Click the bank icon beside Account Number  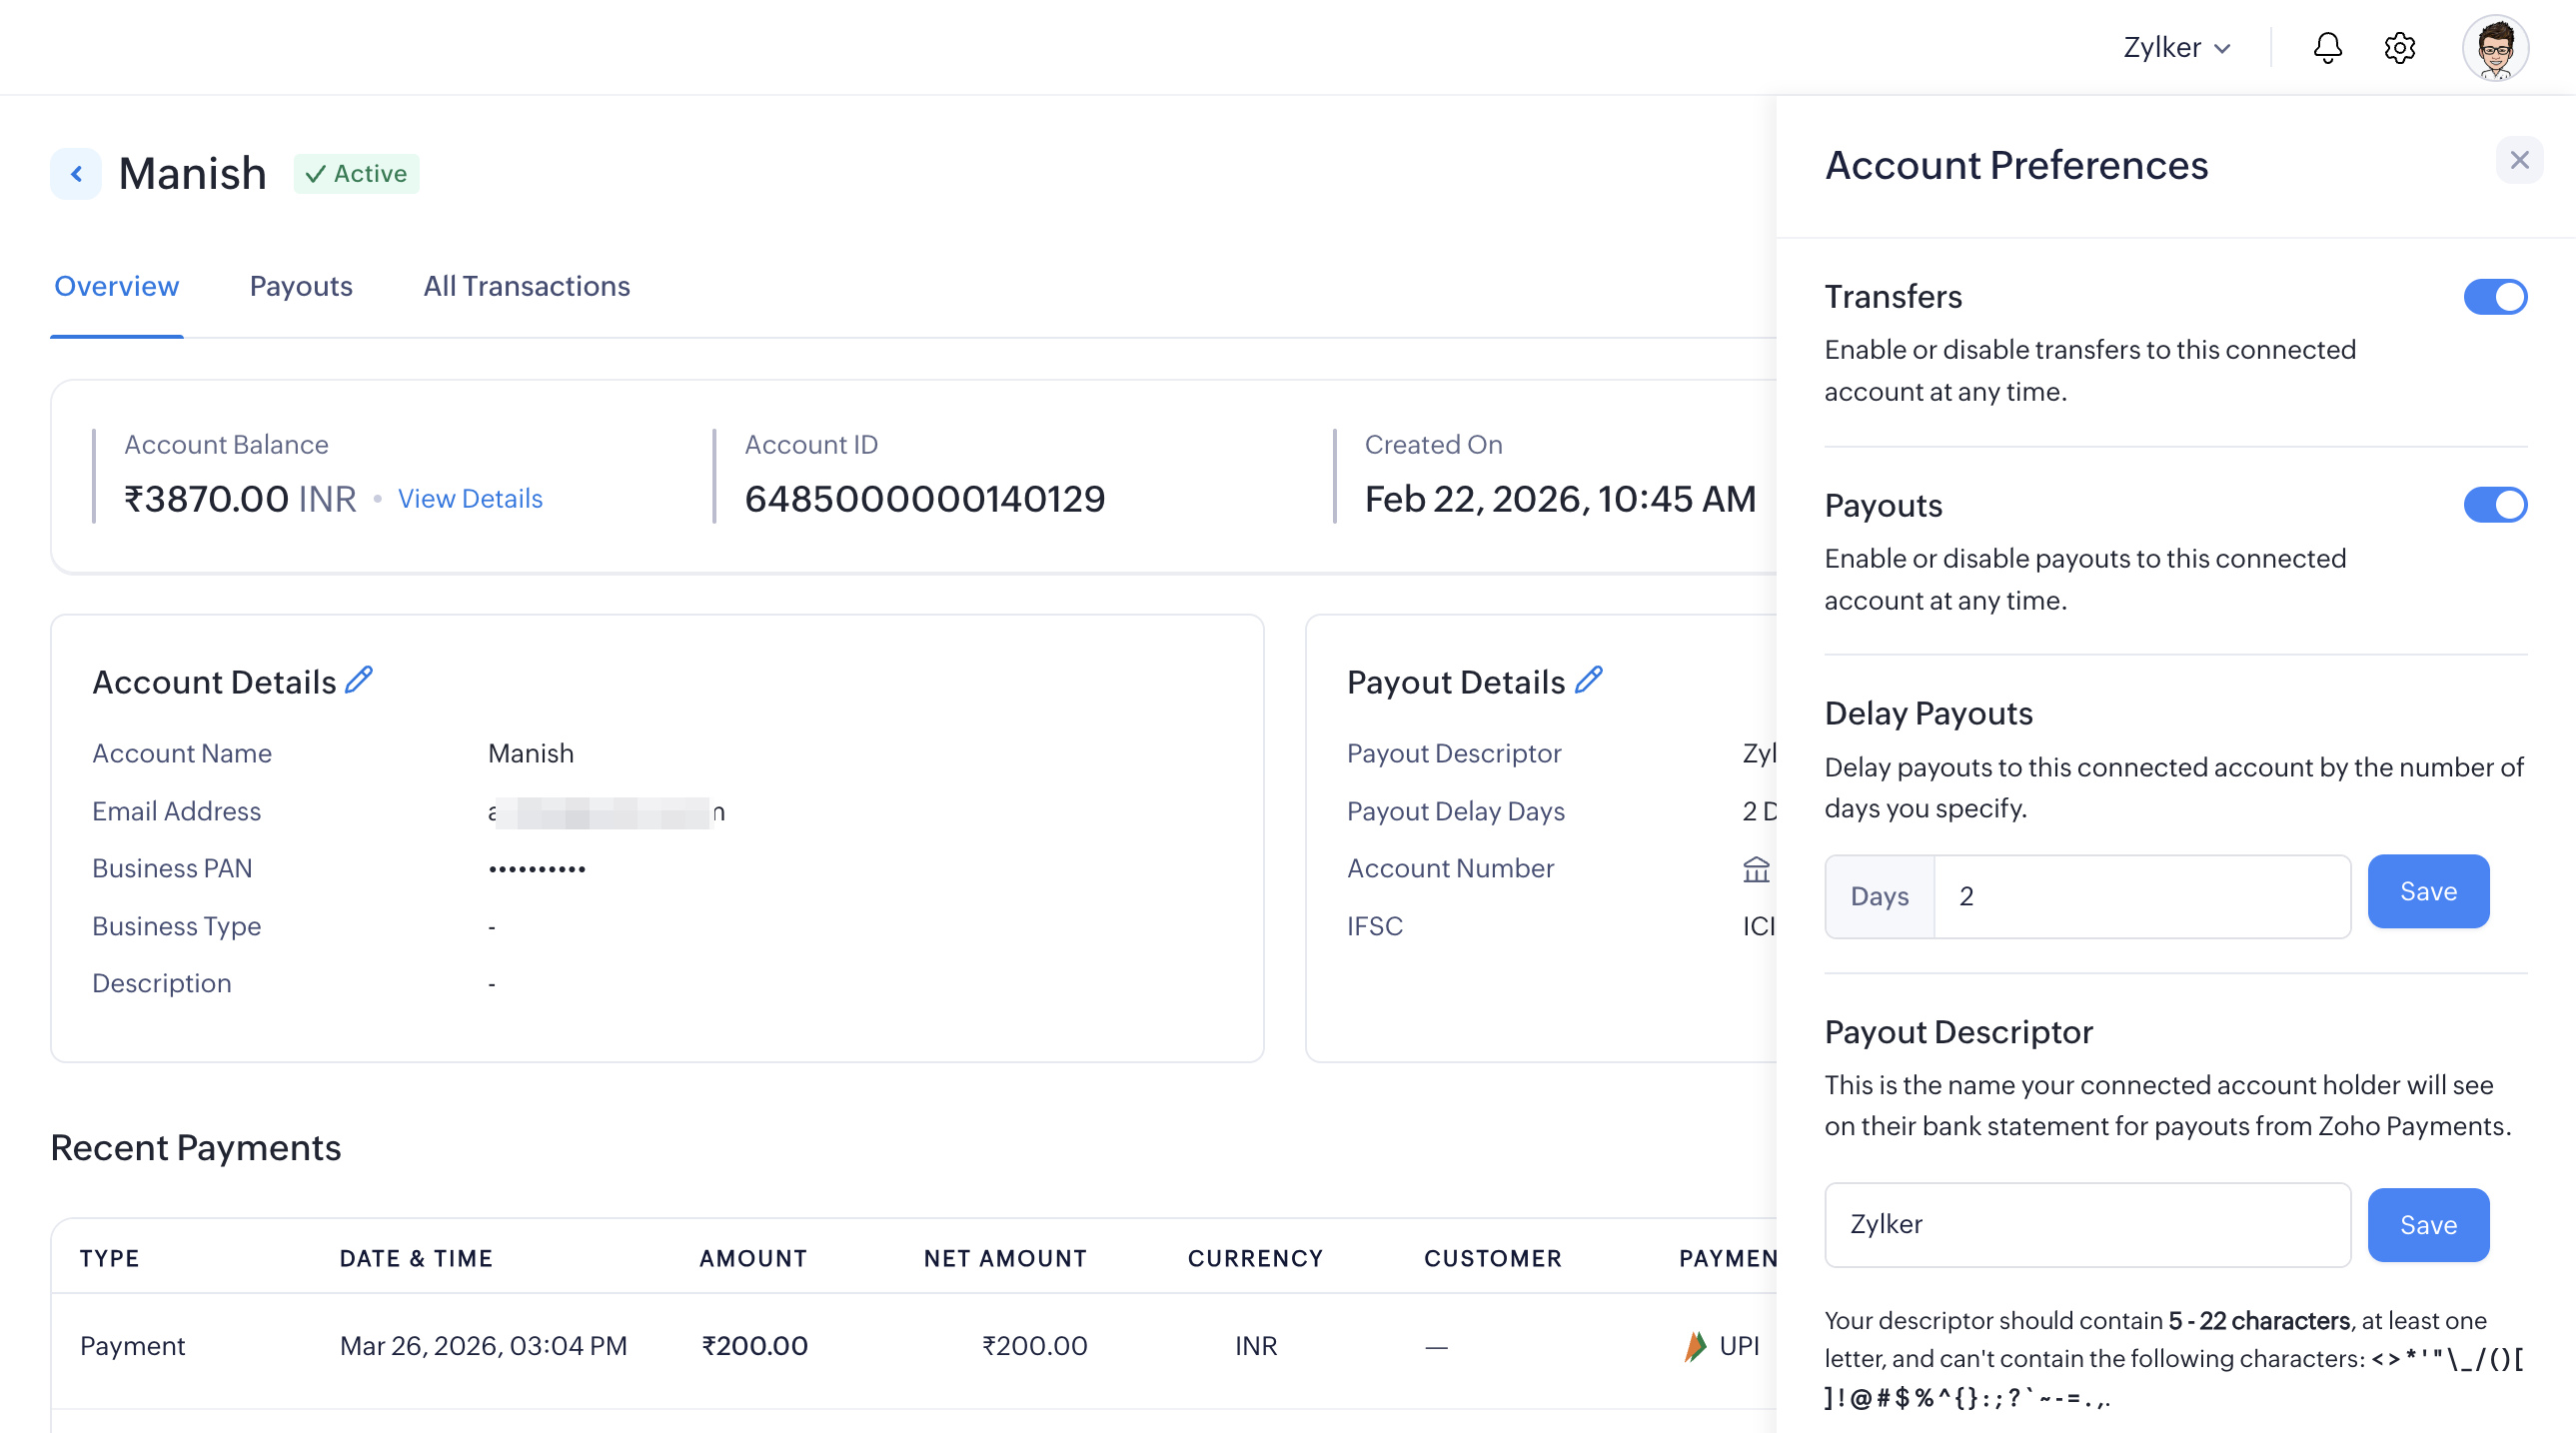pyautogui.click(x=1756, y=869)
